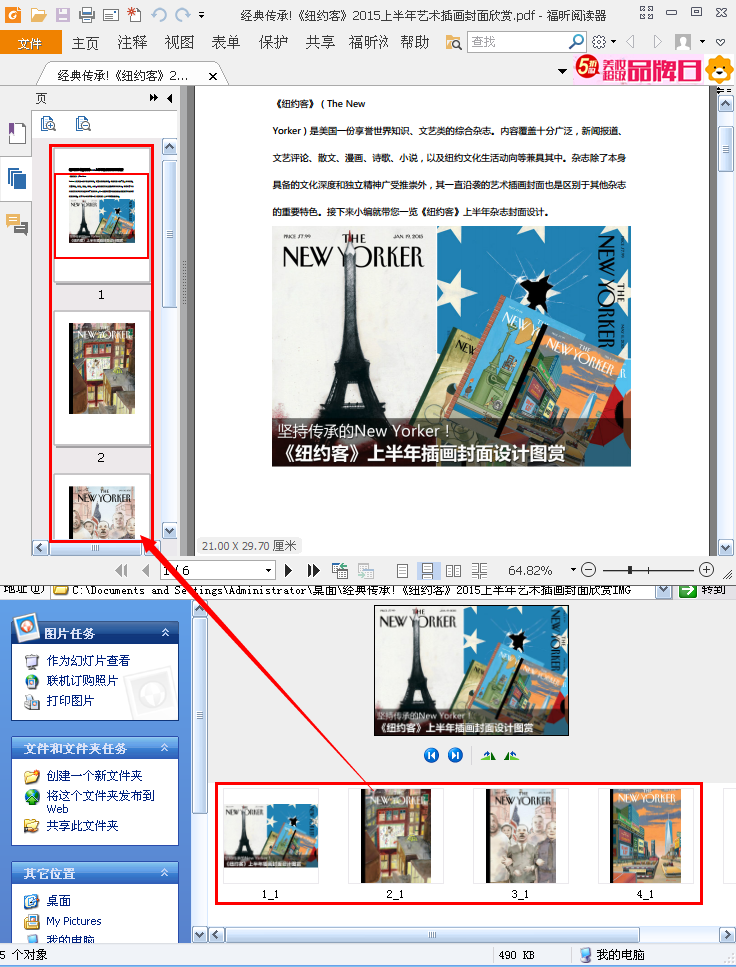736x967 pixels.
Task: Go to first page button
Action: click(122, 570)
